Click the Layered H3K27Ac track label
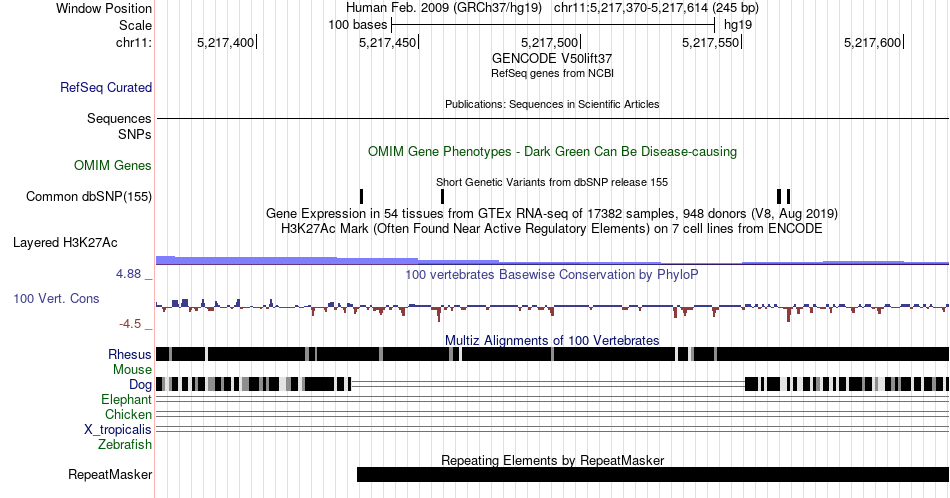The image size is (950, 498). [65, 242]
